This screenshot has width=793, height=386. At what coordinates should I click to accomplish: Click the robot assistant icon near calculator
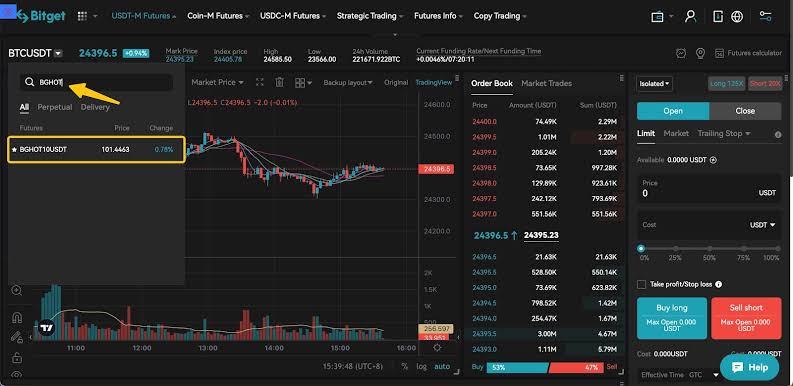click(x=681, y=53)
